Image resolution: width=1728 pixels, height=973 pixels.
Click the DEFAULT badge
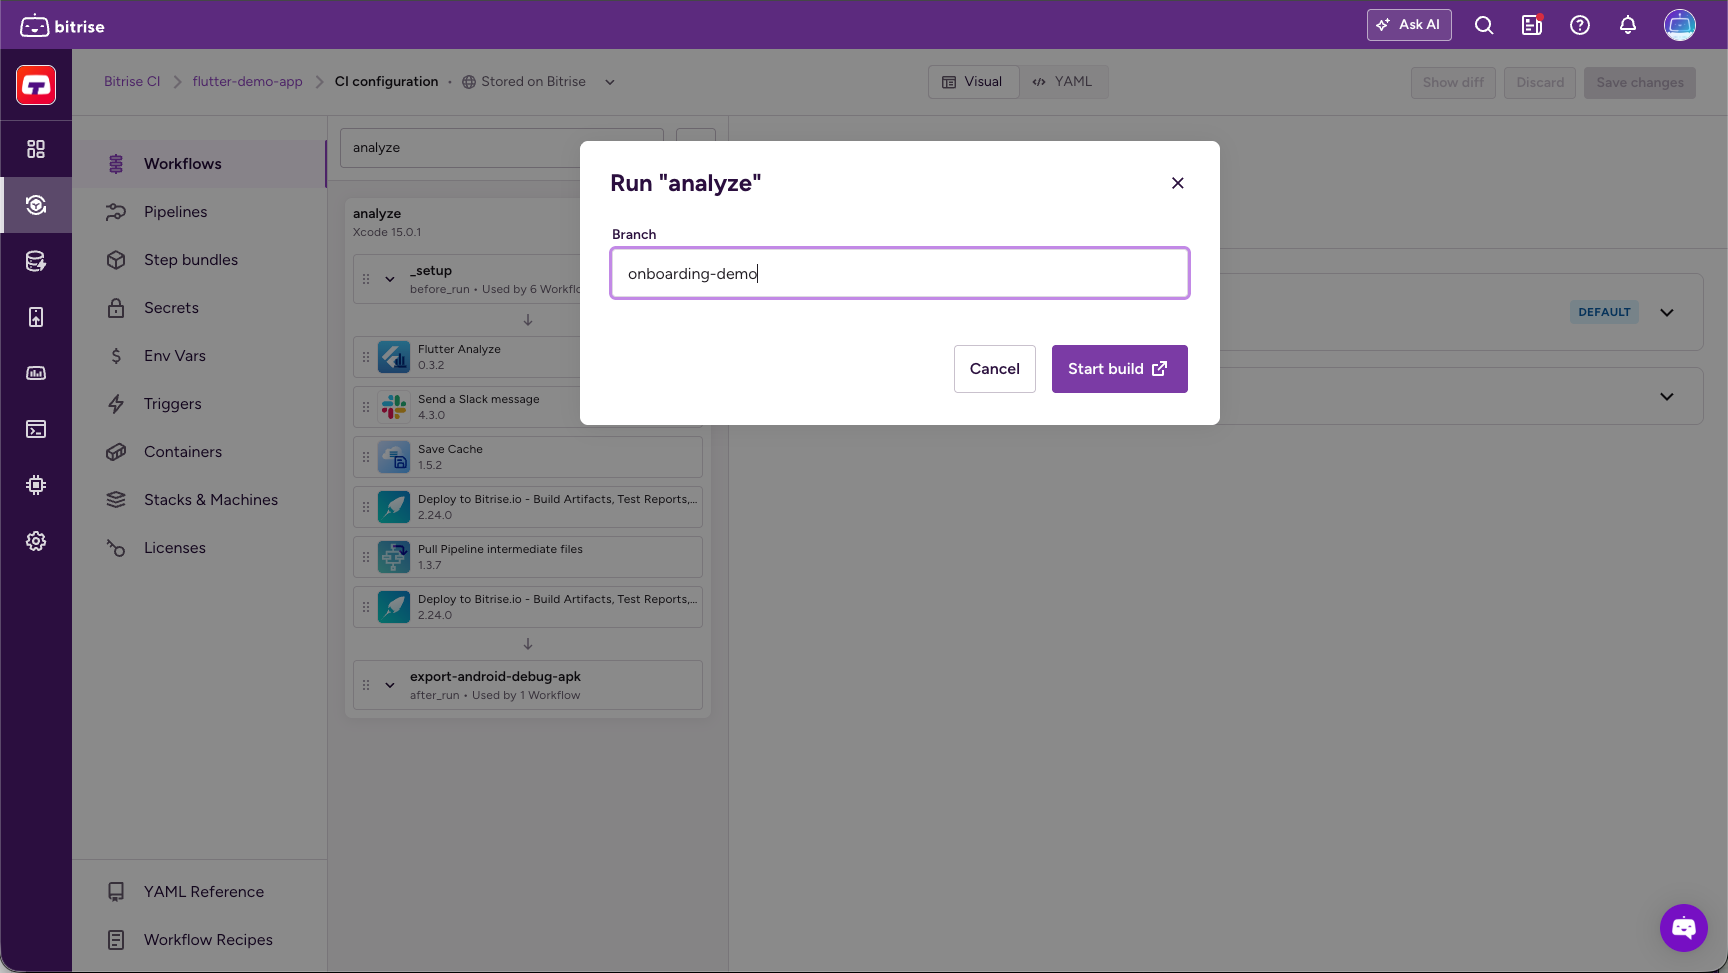click(1604, 312)
